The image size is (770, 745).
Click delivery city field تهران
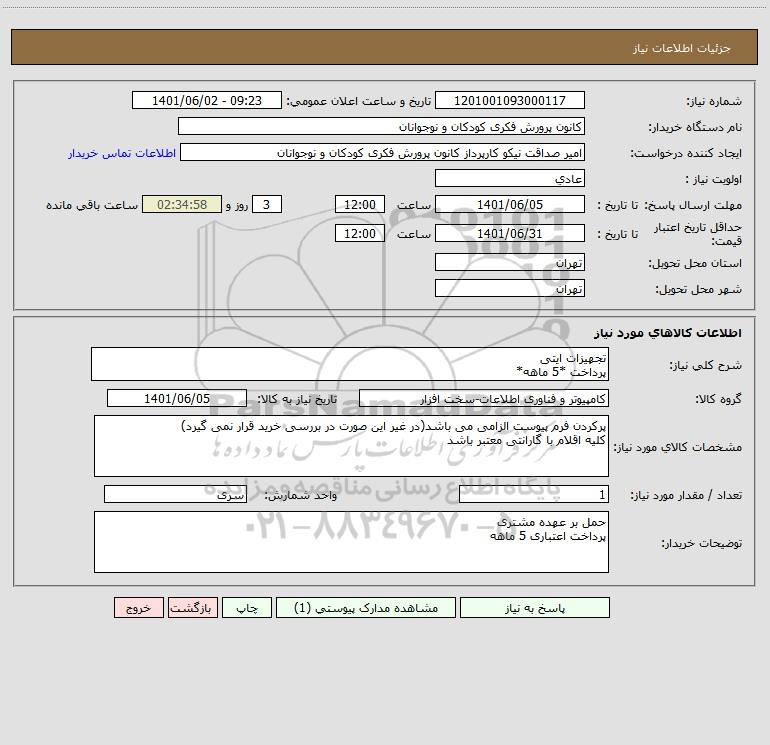click(510, 288)
